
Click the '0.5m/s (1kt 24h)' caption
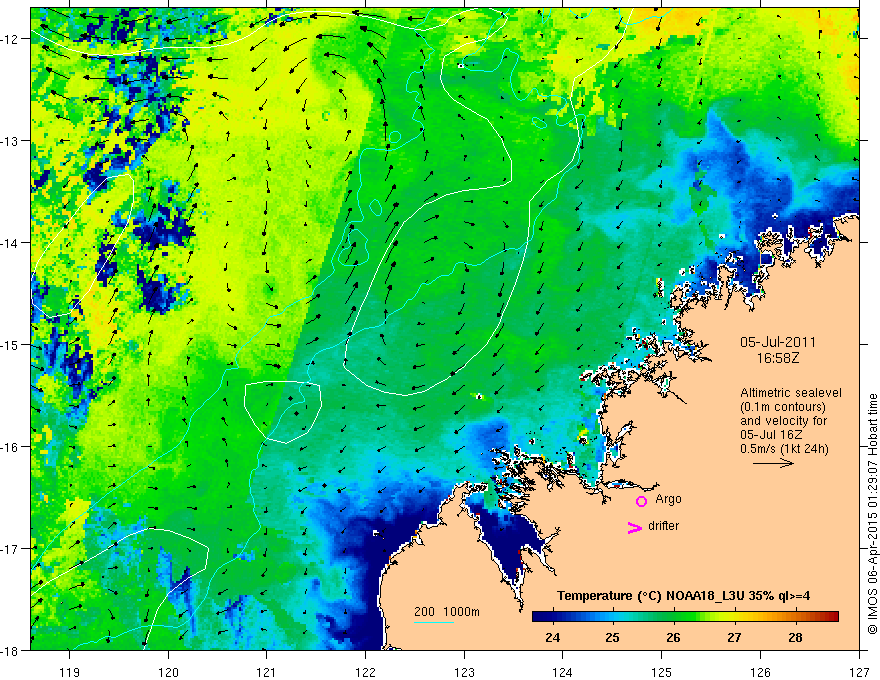(x=785, y=449)
